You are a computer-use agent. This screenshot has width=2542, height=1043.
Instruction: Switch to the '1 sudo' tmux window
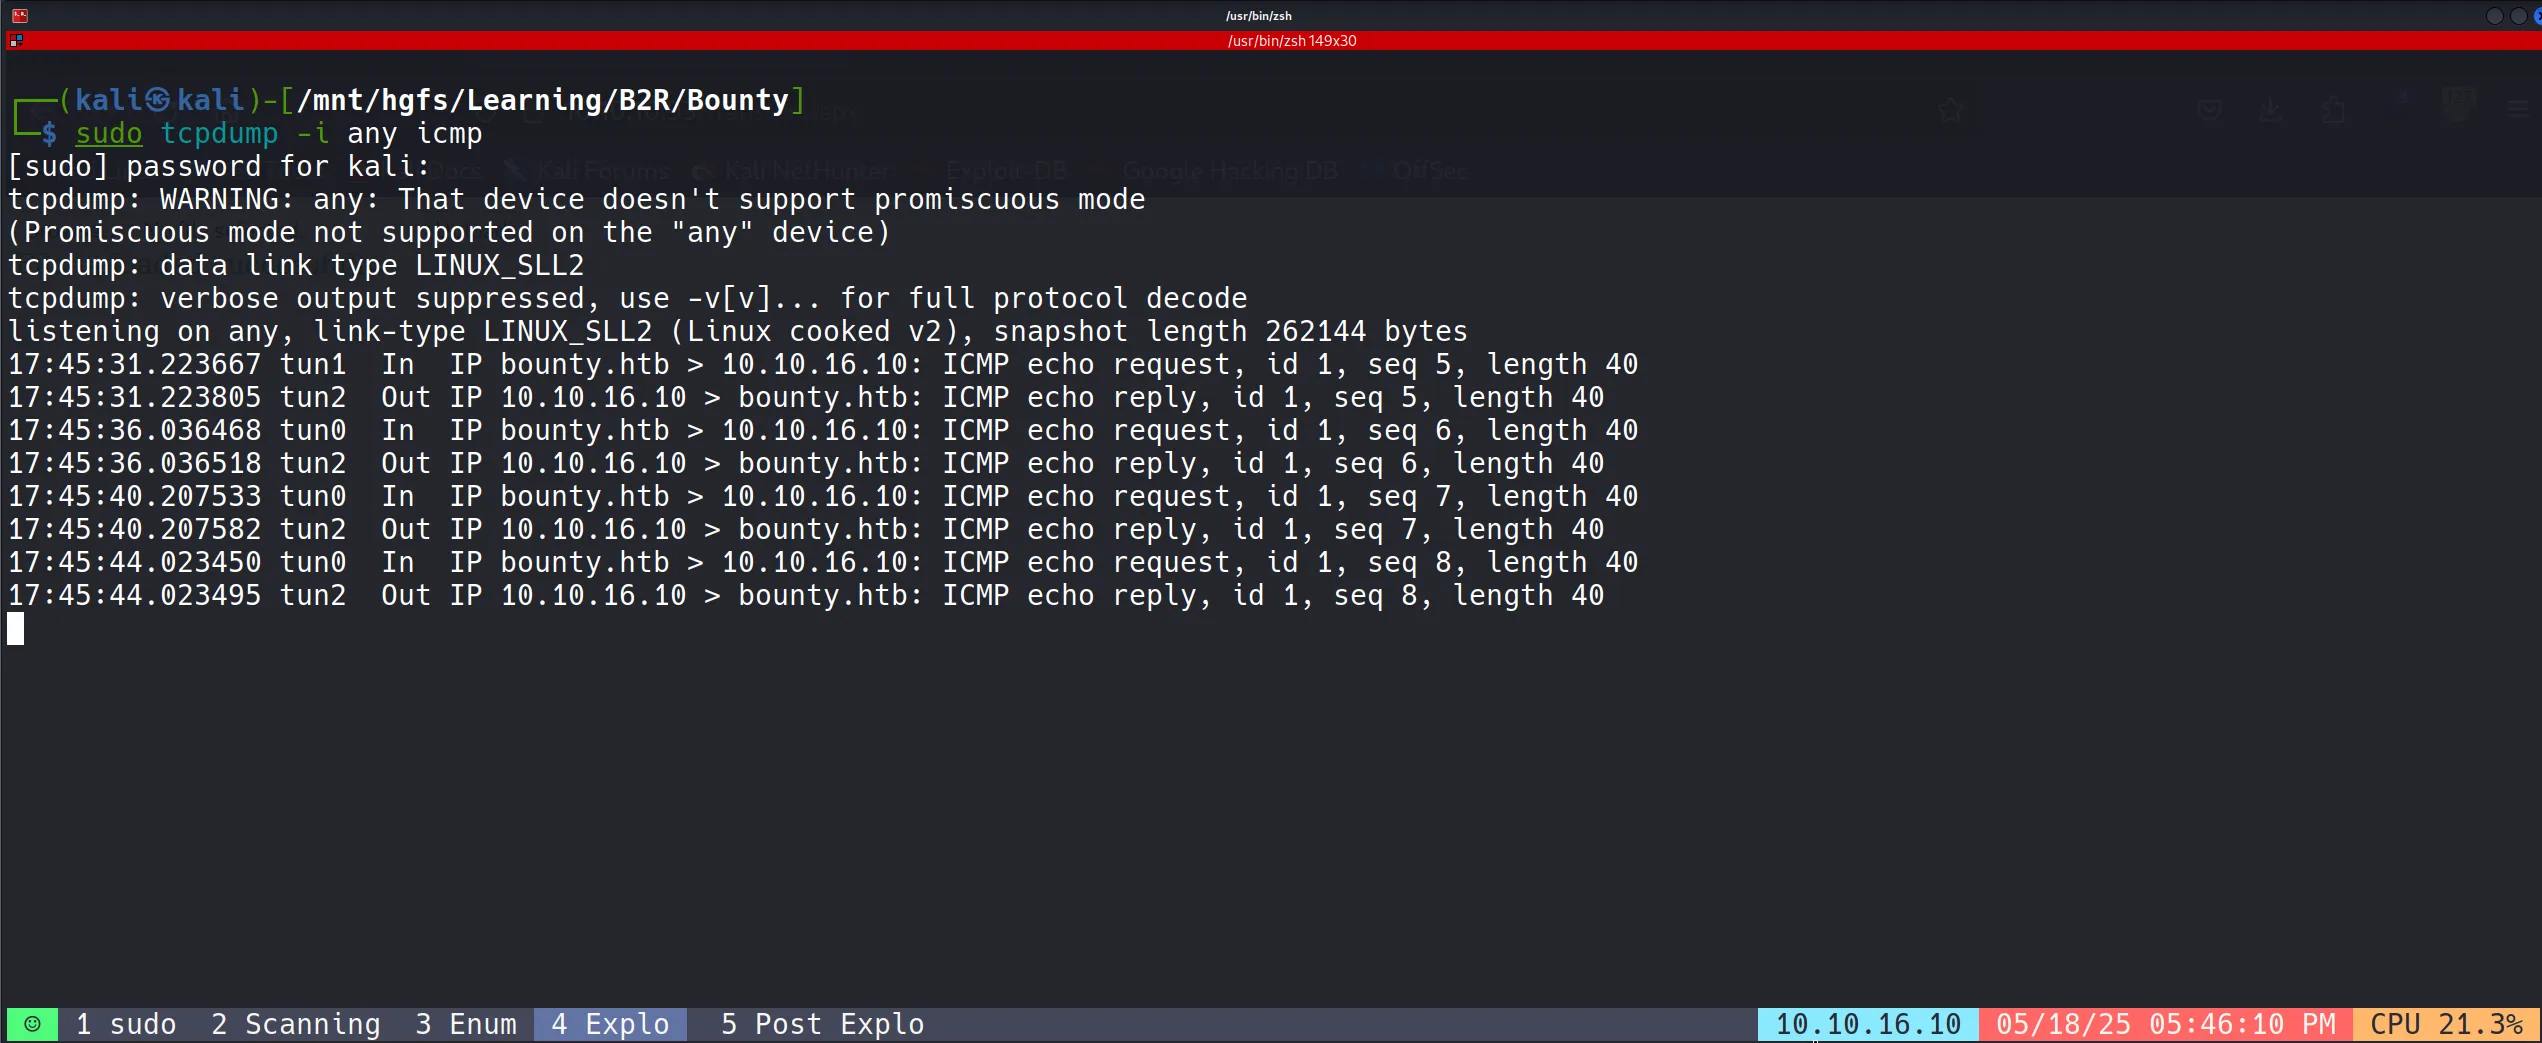tap(126, 1024)
